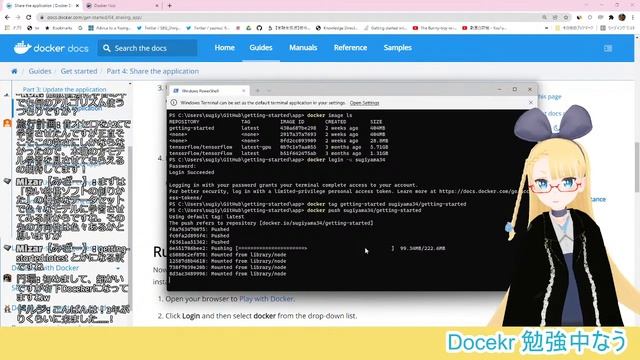The width and height of the screenshot is (640, 360).
Task: Open the Get started breadcrumb link
Action: (79, 71)
